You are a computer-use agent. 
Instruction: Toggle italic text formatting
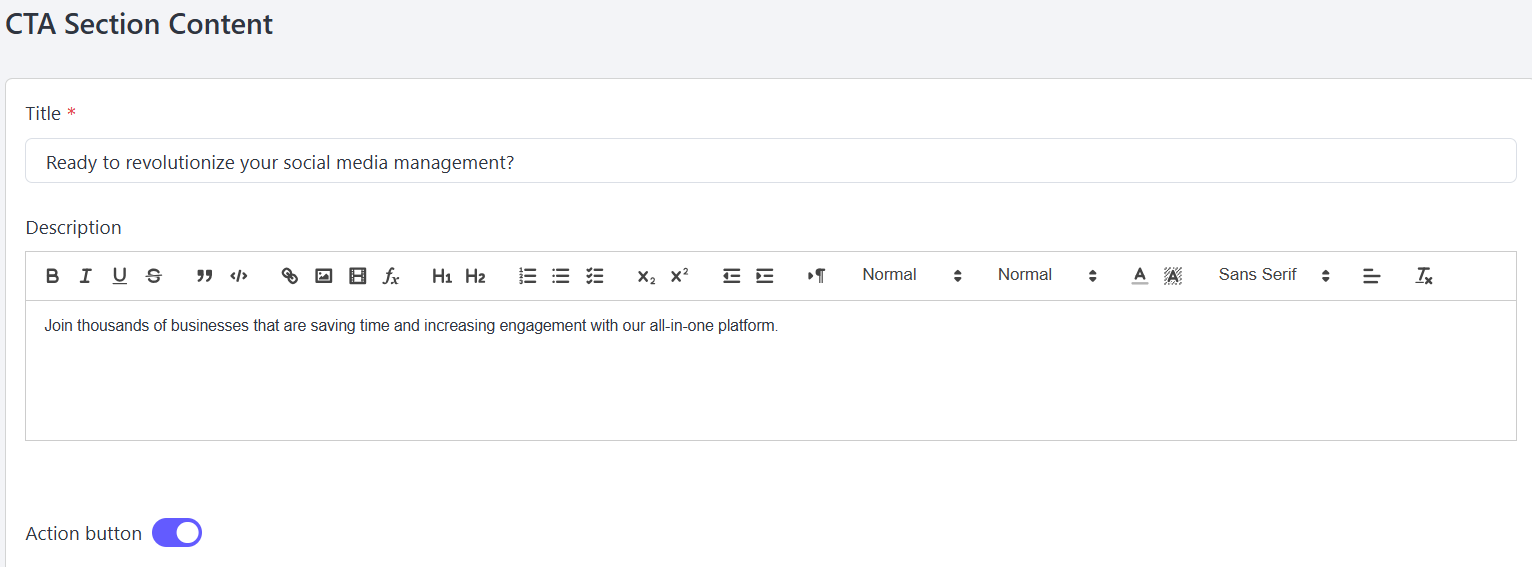click(86, 276)
